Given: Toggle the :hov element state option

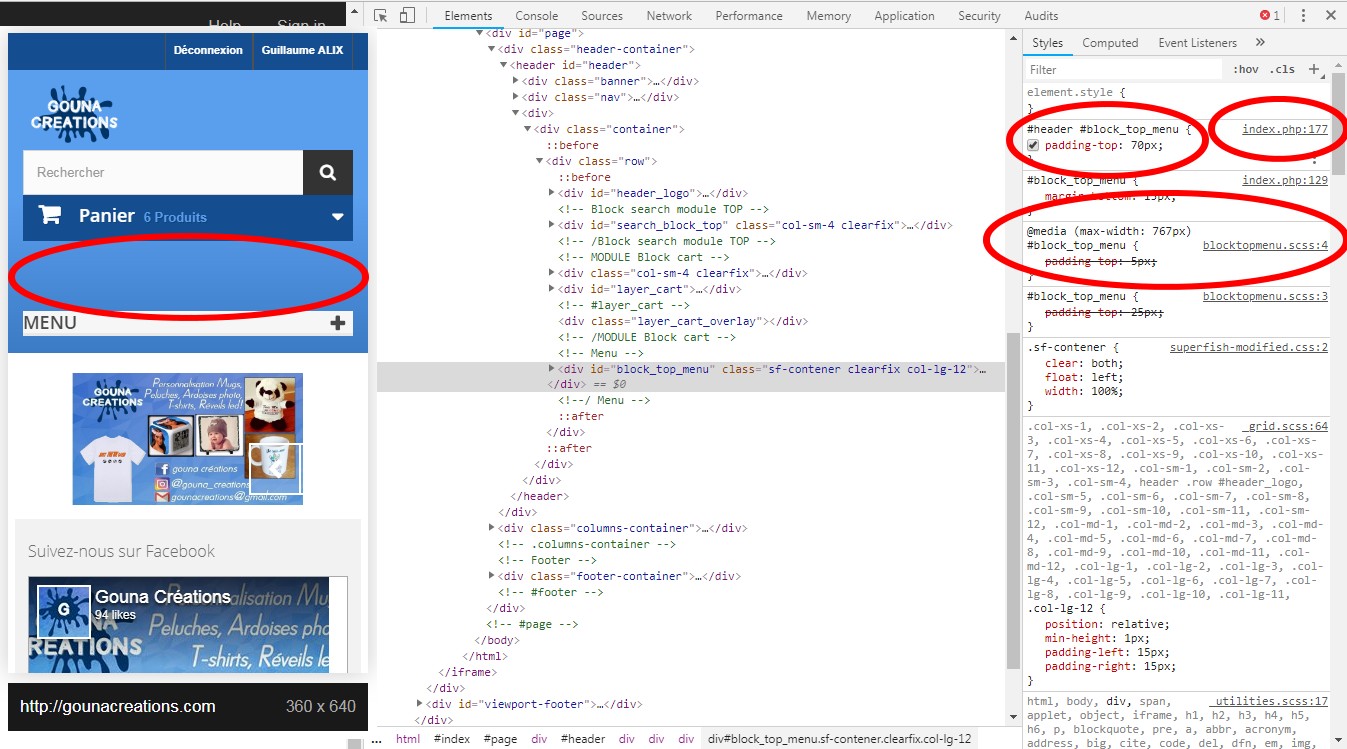Looking at the screenshot, I should (1246, 70).
